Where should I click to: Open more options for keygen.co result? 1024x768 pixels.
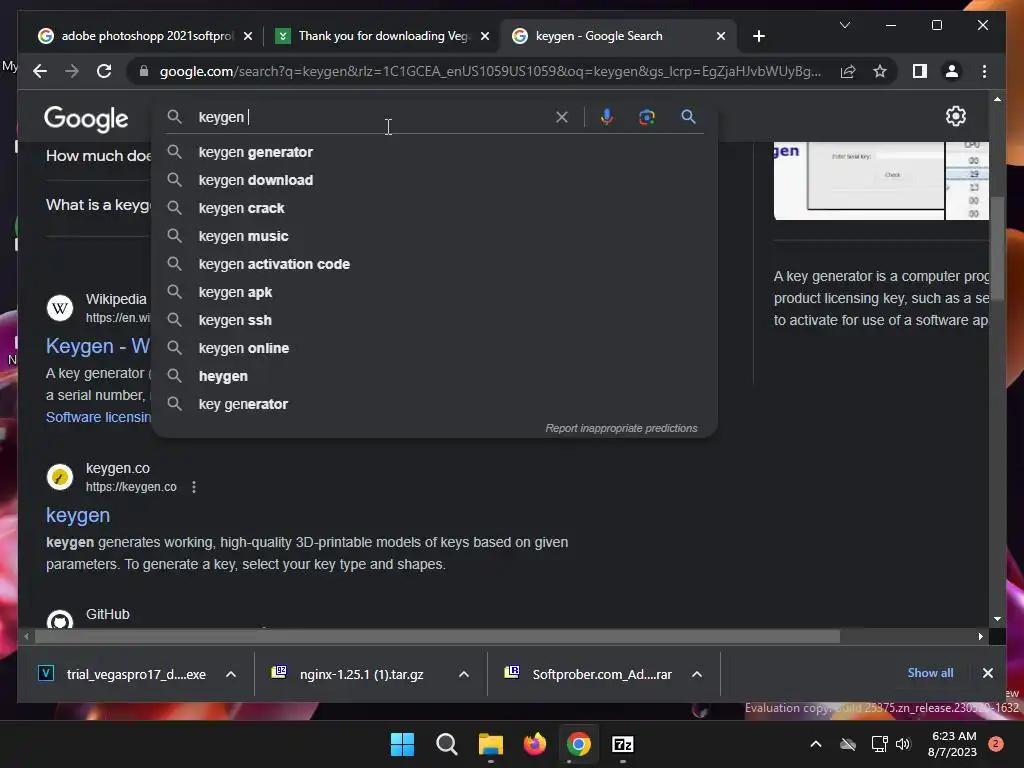194,487
